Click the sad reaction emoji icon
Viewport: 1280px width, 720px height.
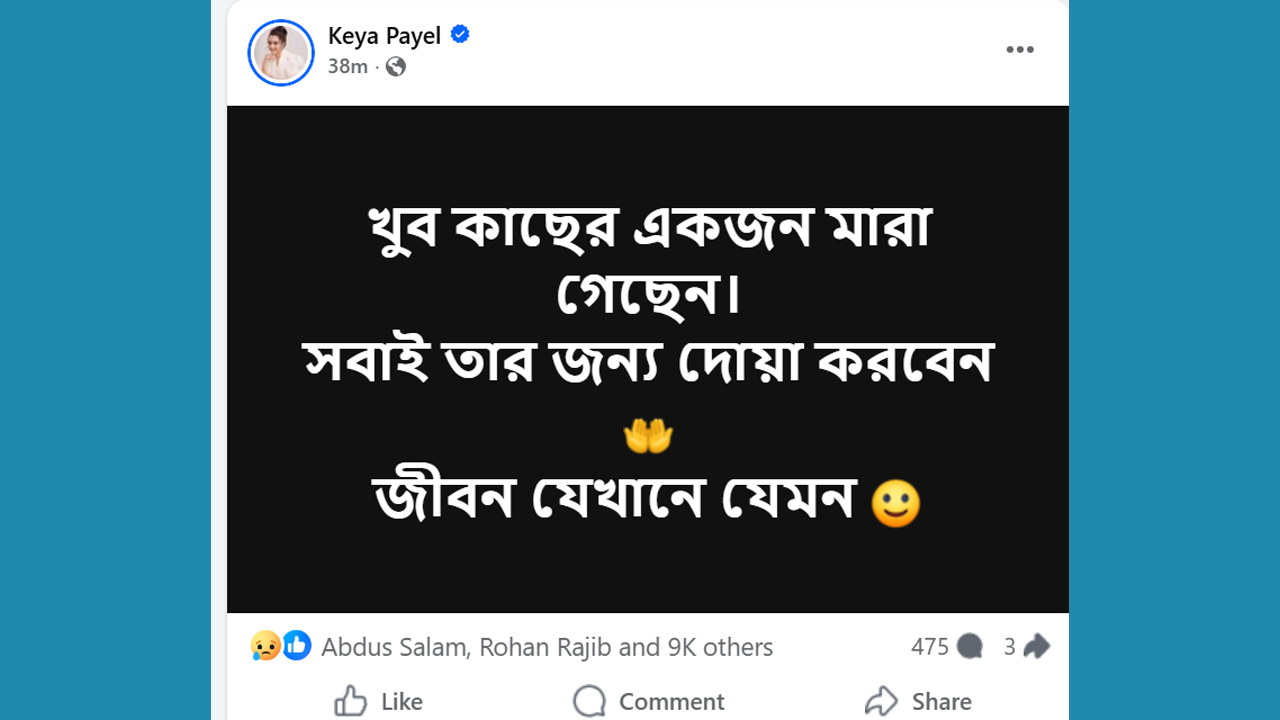click(265, 646)
